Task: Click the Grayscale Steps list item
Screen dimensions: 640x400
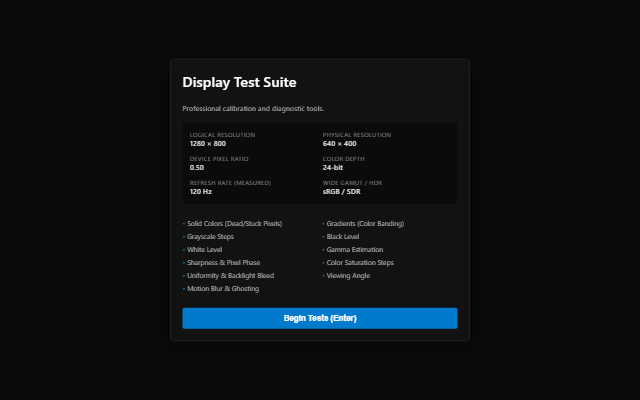Action: [x=208, y=237]
